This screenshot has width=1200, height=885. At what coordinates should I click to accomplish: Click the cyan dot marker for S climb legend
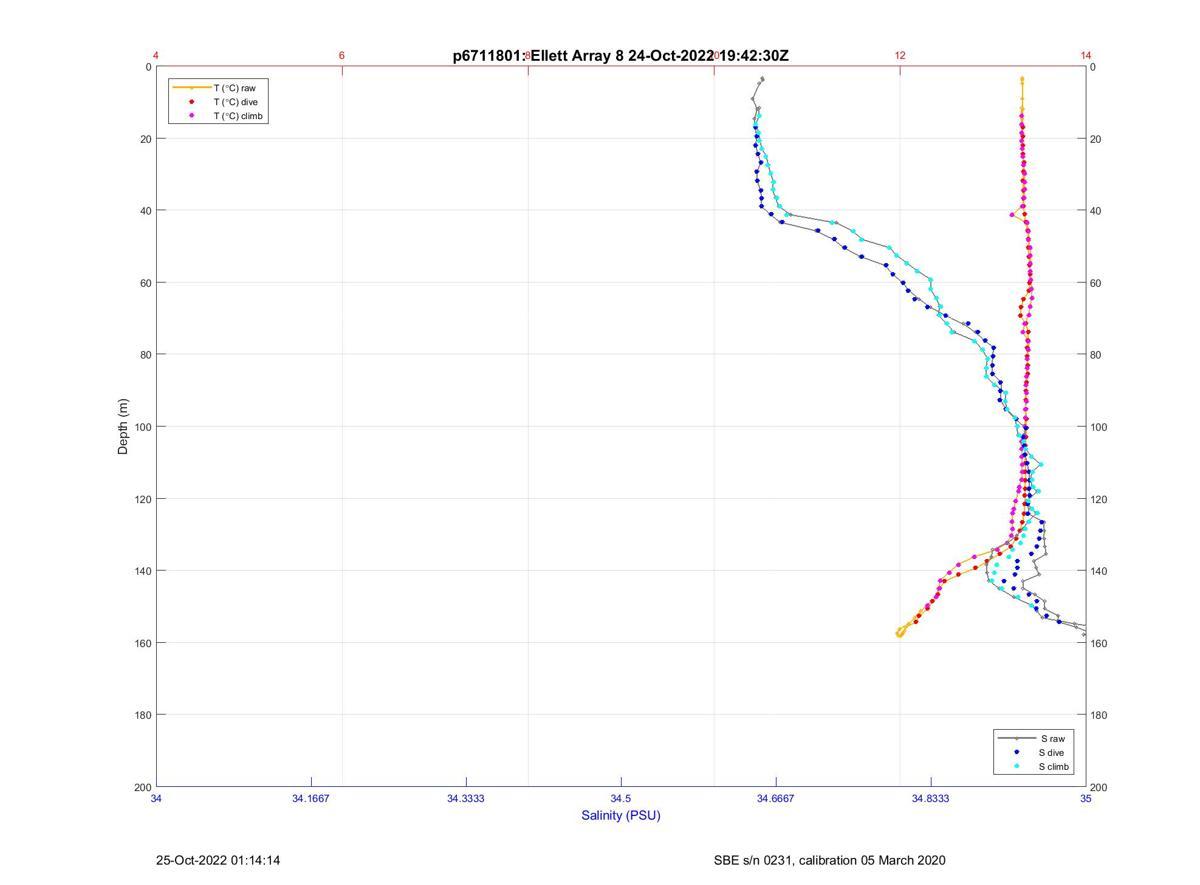click(x=1016, y=767)
